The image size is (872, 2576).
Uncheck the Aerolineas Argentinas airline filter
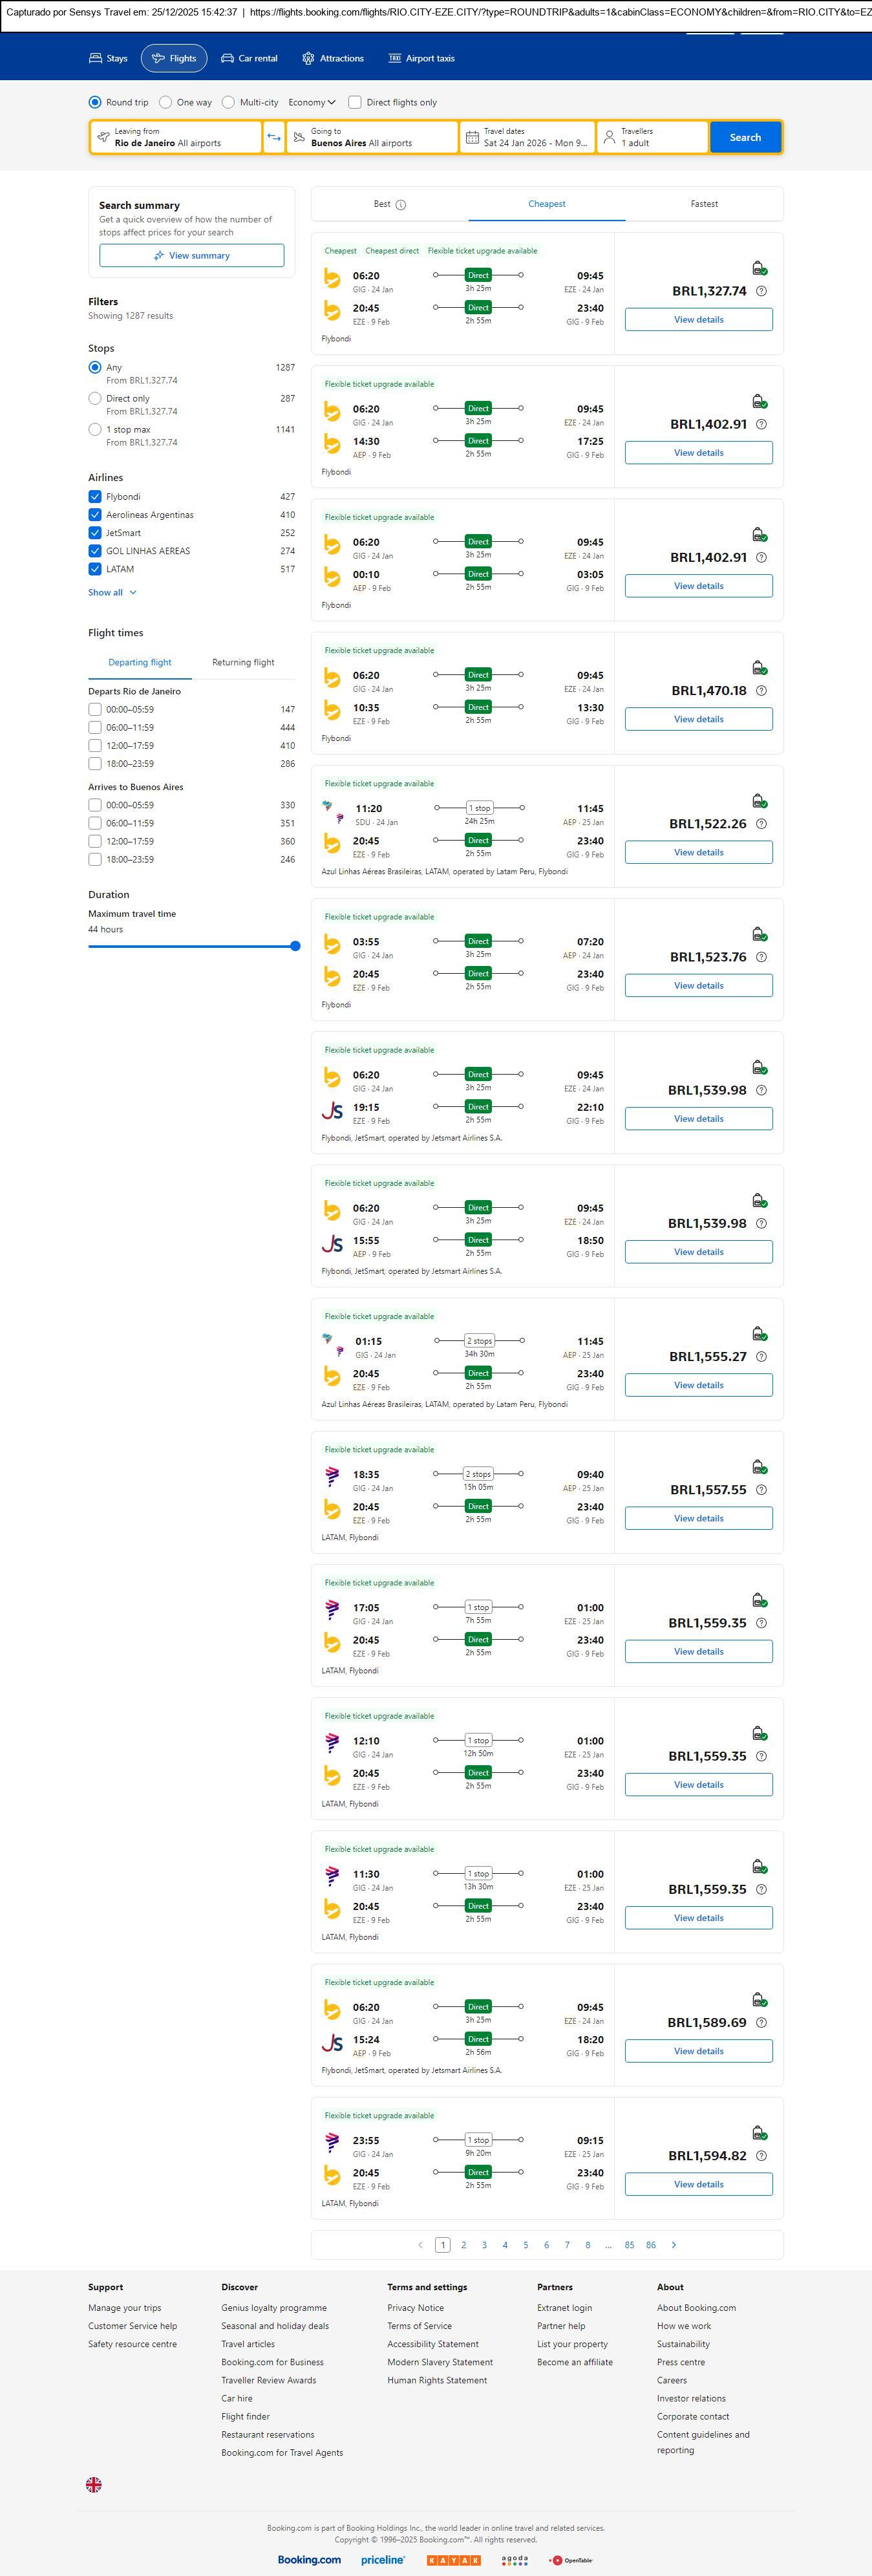pos(95,515)
